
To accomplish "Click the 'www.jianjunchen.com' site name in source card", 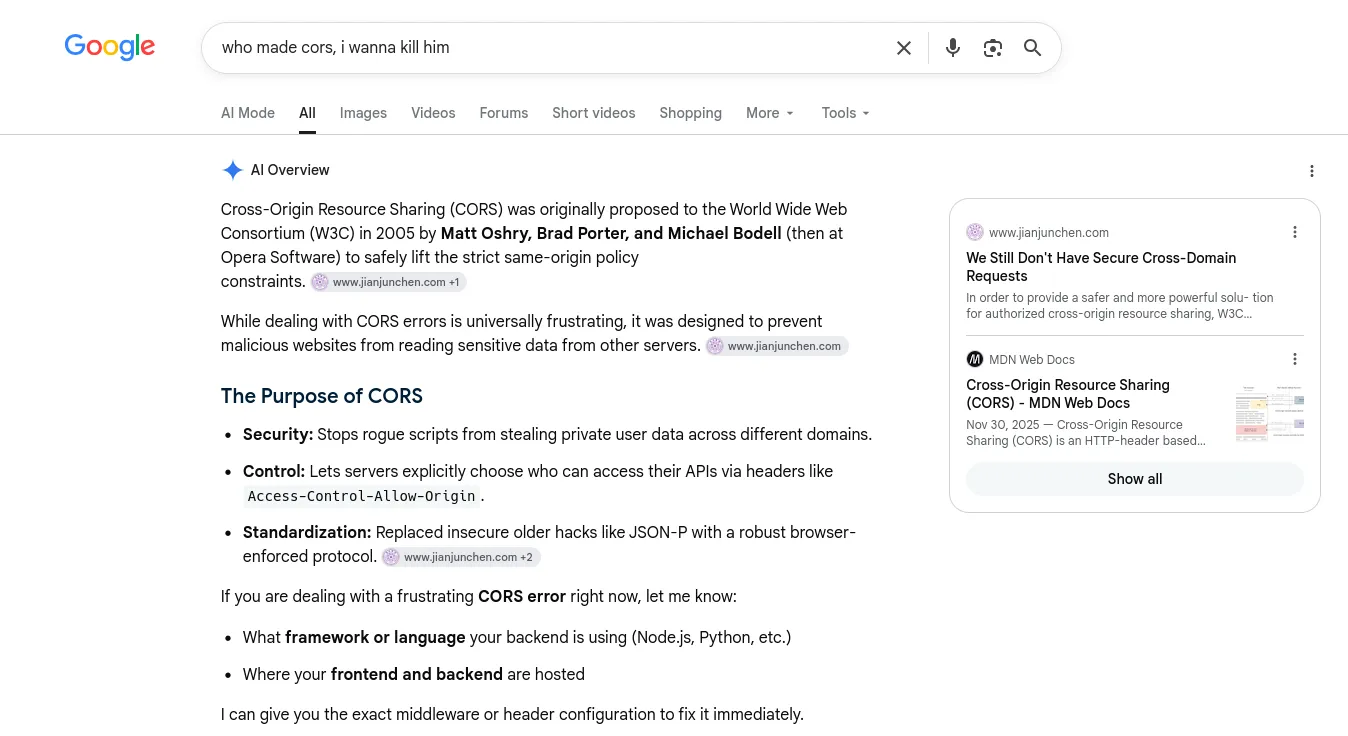I will (1049, 232).
